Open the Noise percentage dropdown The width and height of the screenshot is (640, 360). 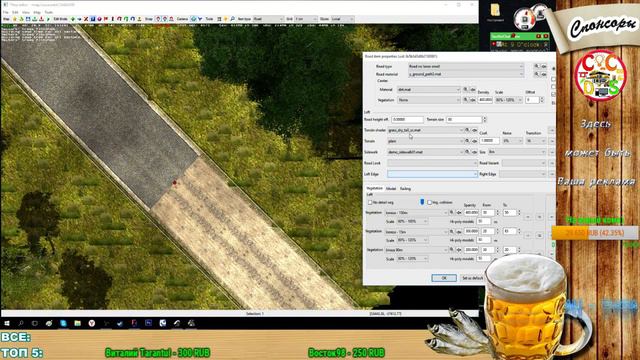pos(512,141)
